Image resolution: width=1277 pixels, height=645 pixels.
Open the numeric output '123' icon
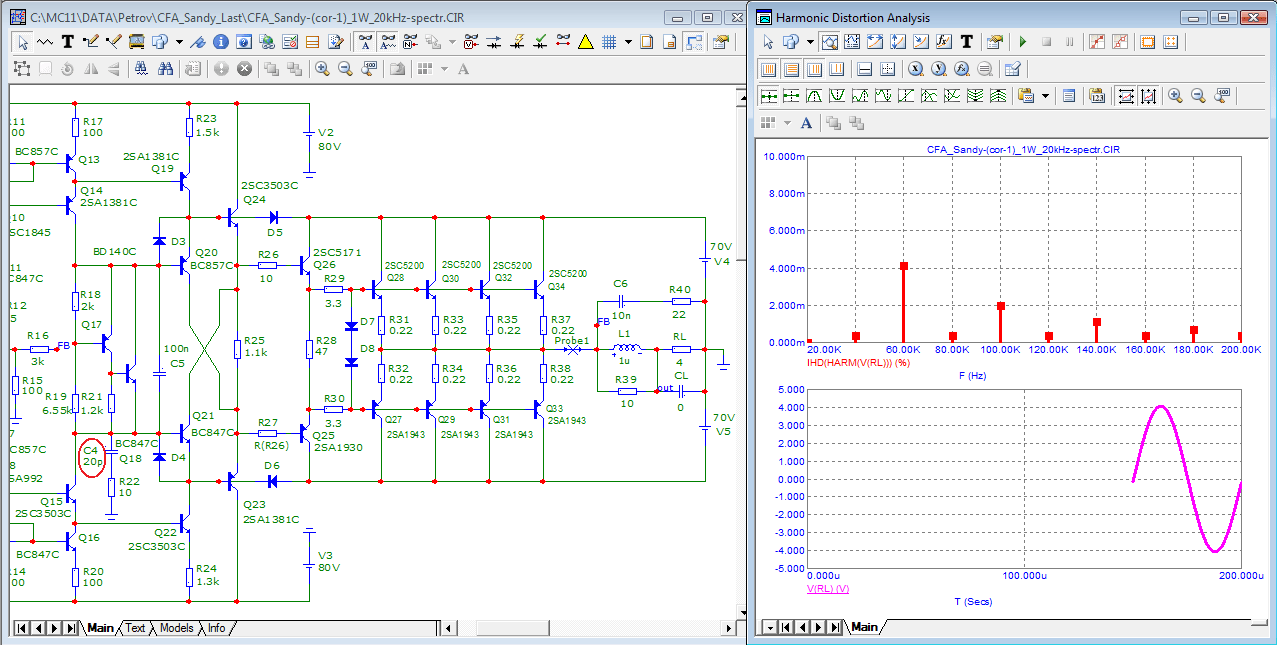[x=1097, y=95]
